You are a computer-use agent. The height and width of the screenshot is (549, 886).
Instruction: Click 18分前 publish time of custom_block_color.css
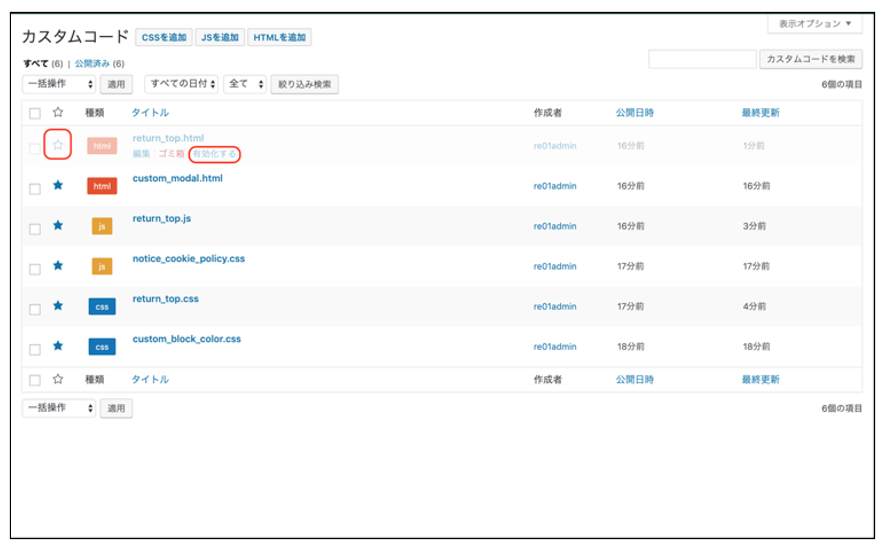click(631, 346)
